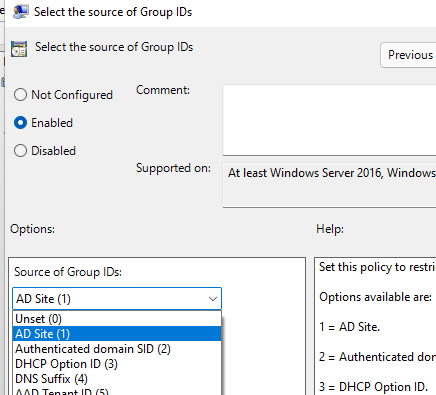Click the policy setting icon beside the heading
The height and width of the screenshot is (395, 436).
tap(19, 49)
